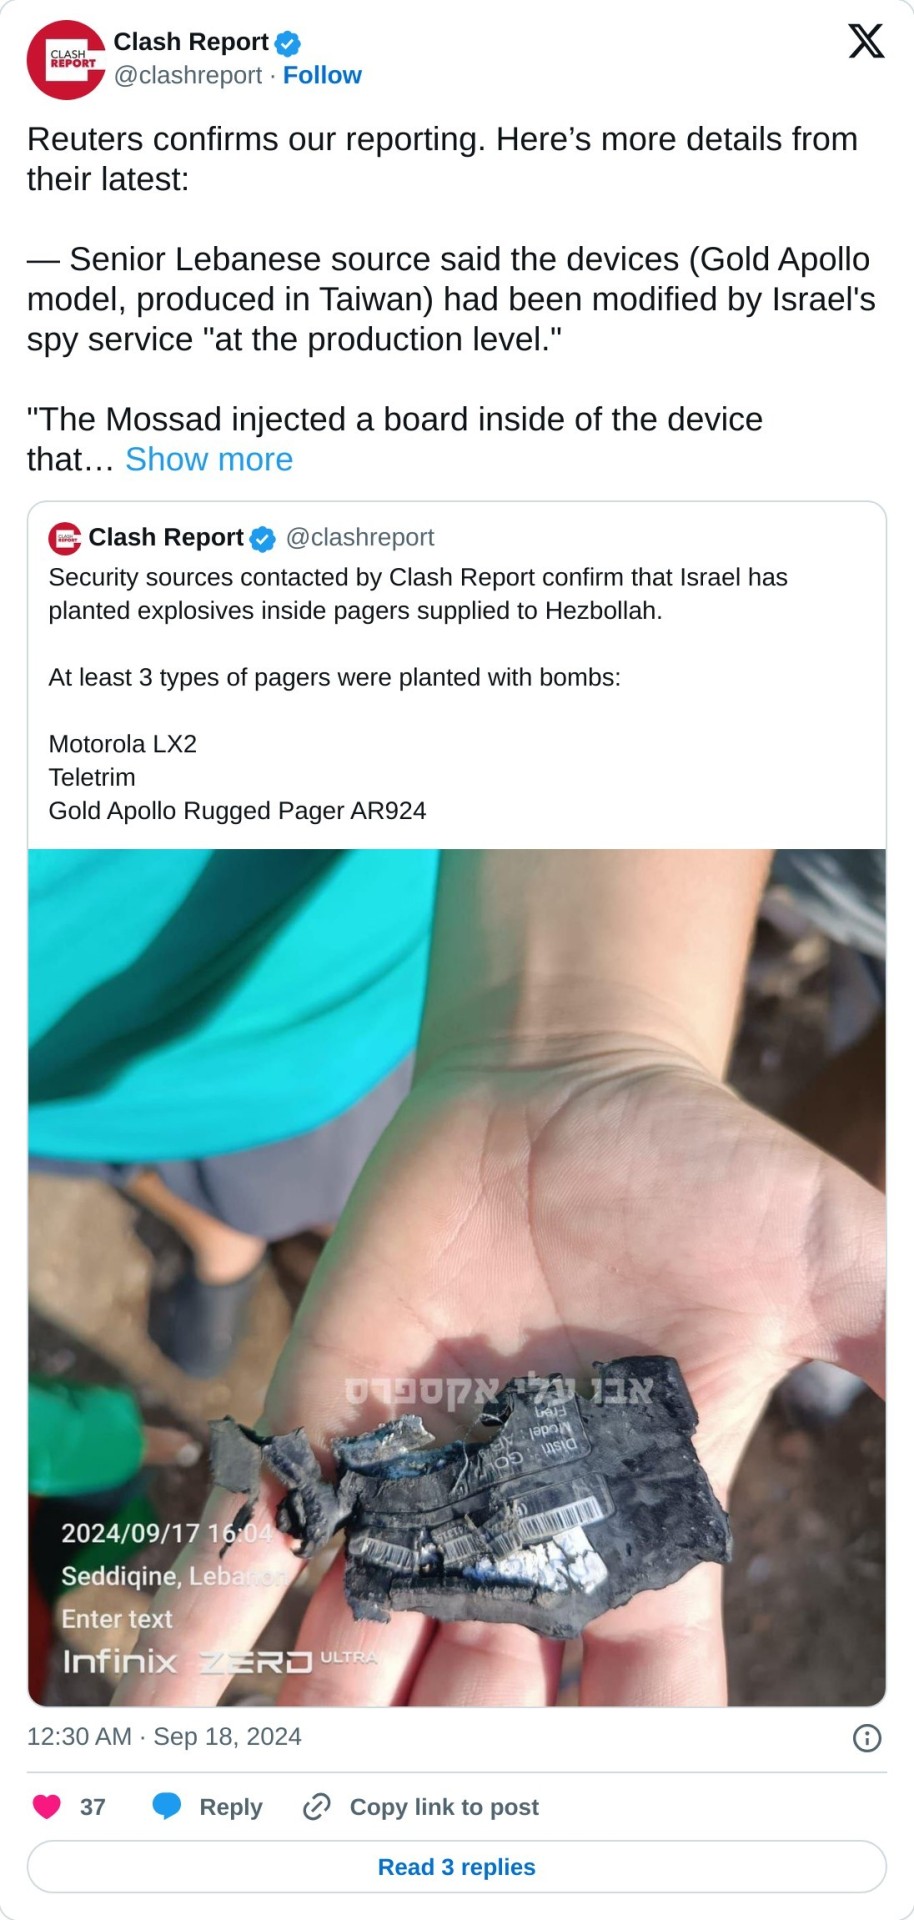
Task: Open the @clashreport handle in the header
Action: point(188,75)
